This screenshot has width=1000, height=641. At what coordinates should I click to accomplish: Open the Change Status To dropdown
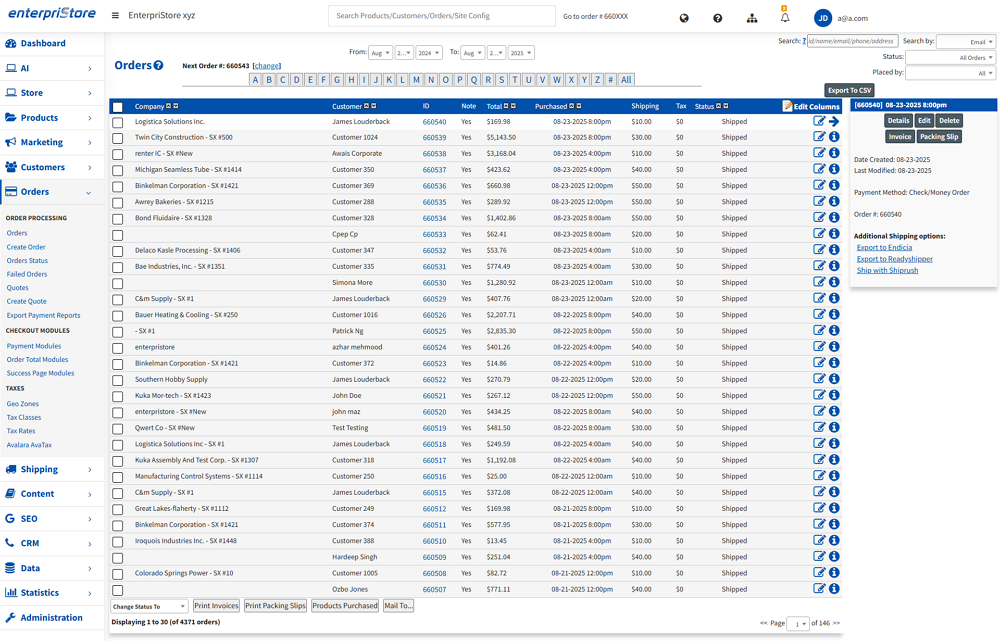pos(149,606)
